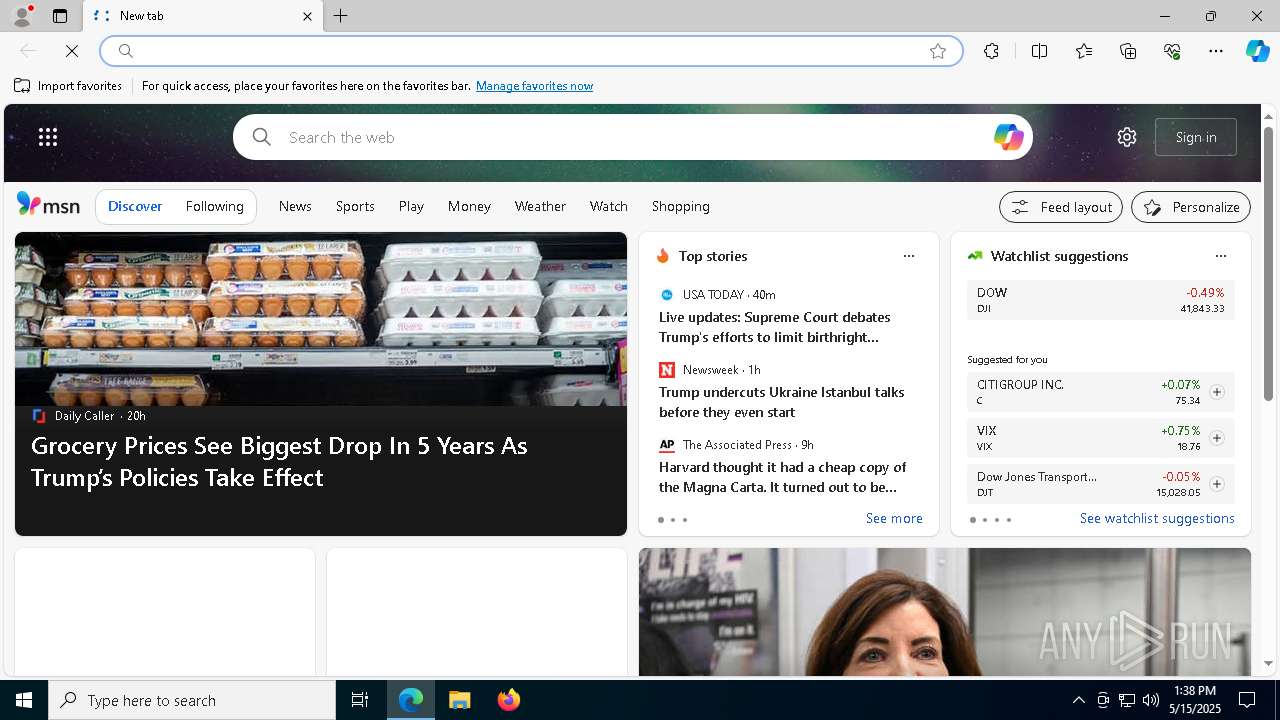Open Supreme Court birthright live updates story
The height and width of the screenshot is (720, 1280).
775,327
